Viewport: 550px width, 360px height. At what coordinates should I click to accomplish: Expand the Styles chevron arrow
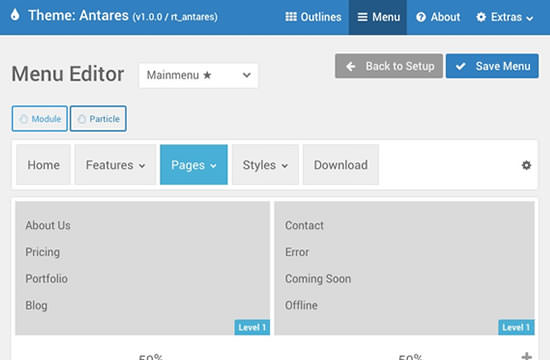[285, 166]
